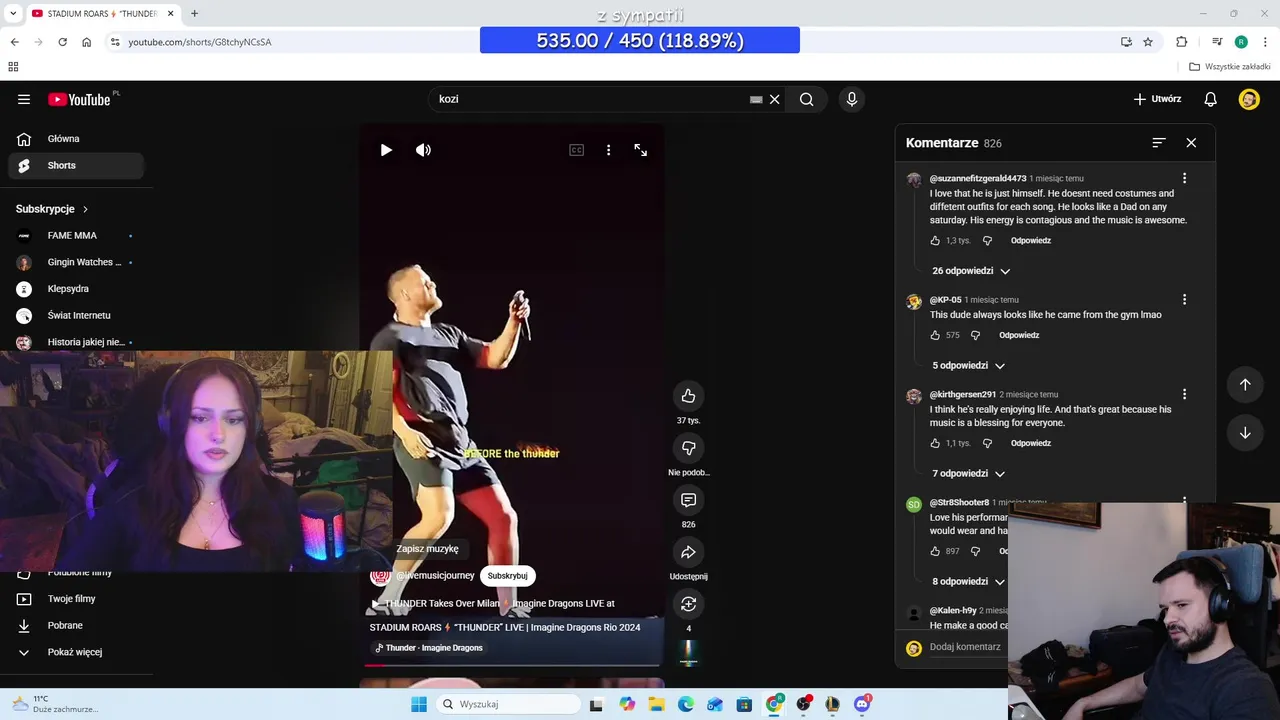Share the Short via Udostępnij
The width and height of the screenshot is (1280, 720).
(x=688, y=552)
